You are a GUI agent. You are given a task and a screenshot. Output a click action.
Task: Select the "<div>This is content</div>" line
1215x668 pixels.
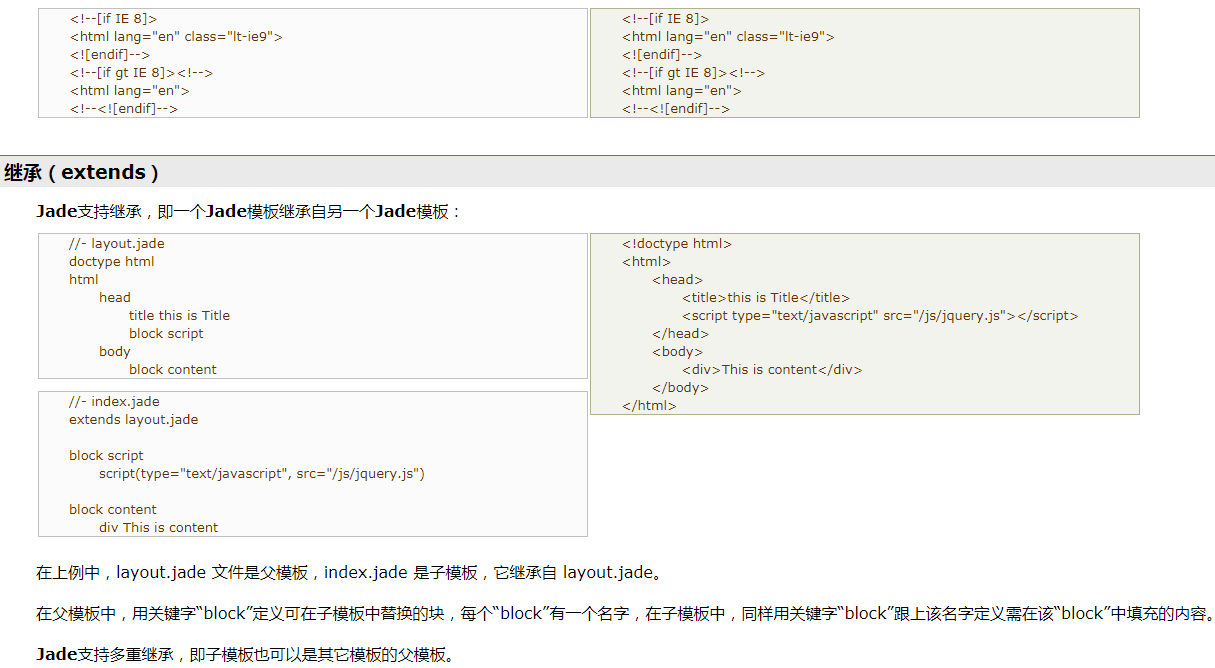click(x=772, y=369)
